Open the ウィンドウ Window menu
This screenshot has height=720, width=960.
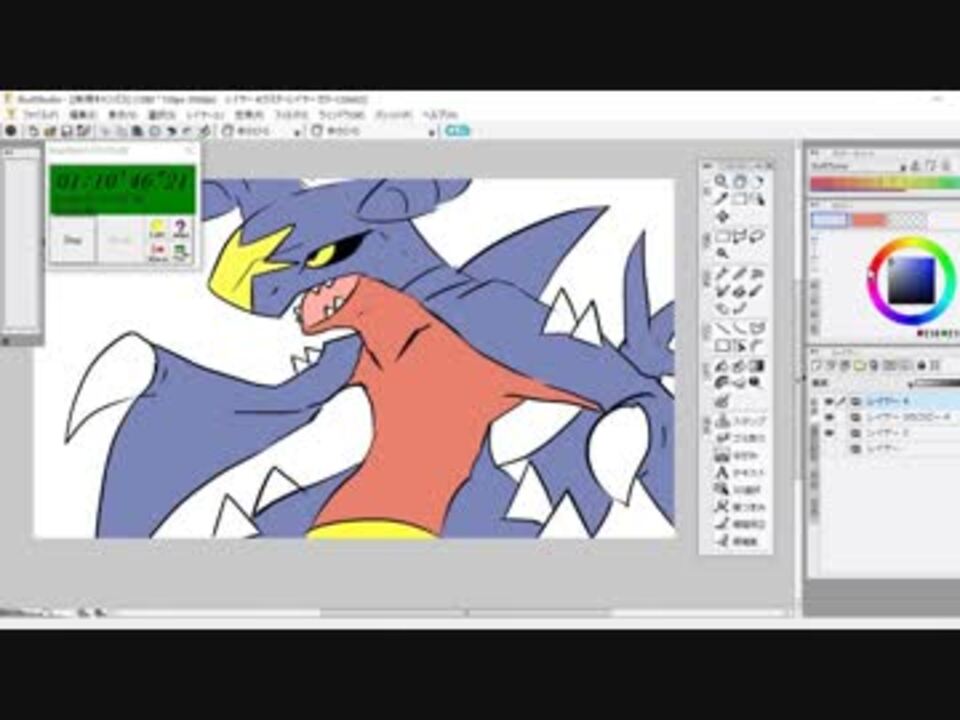click(340, 114)
